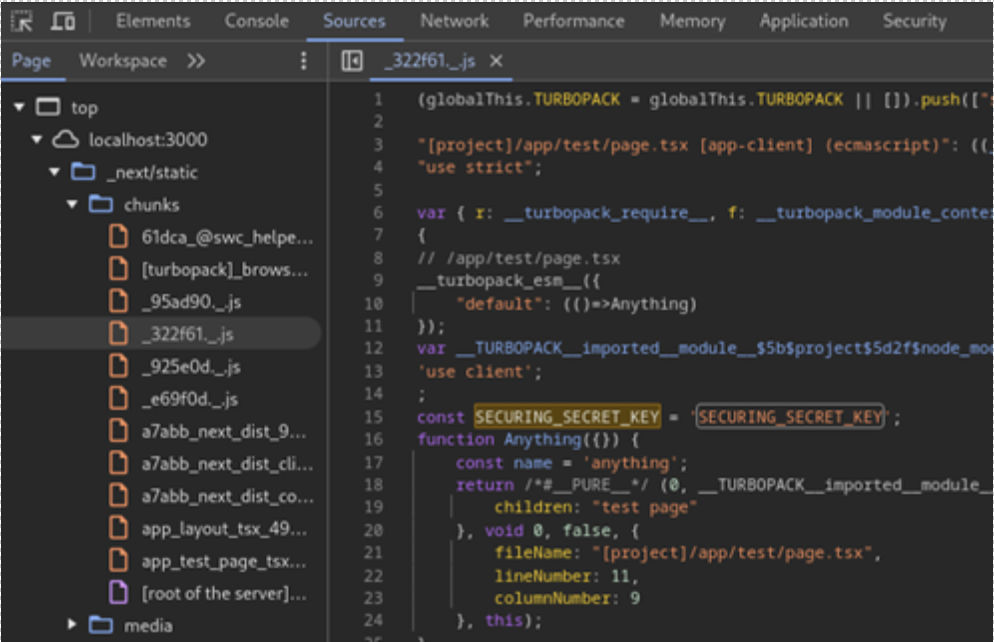Activate the inspect element picker icon

tap(22, 21)
